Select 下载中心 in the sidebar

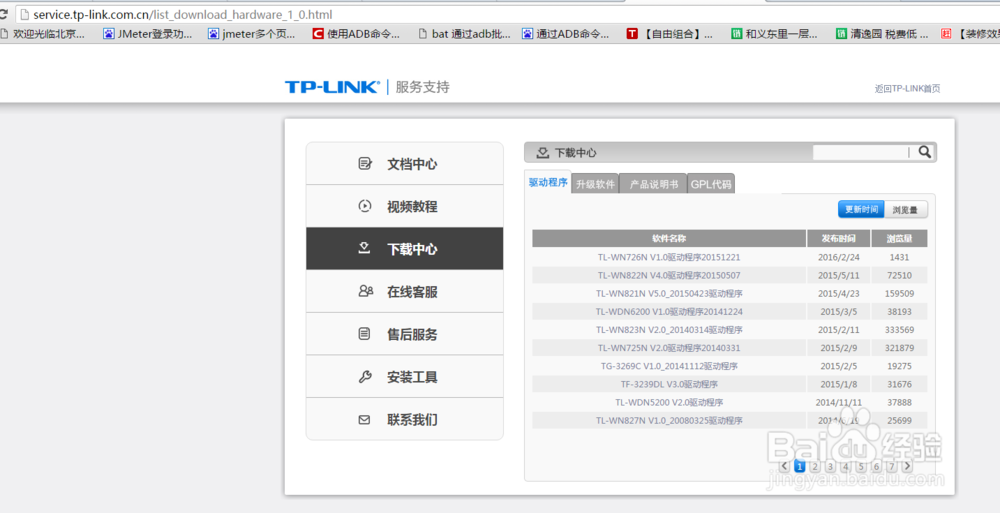click(x=404, y=248)
